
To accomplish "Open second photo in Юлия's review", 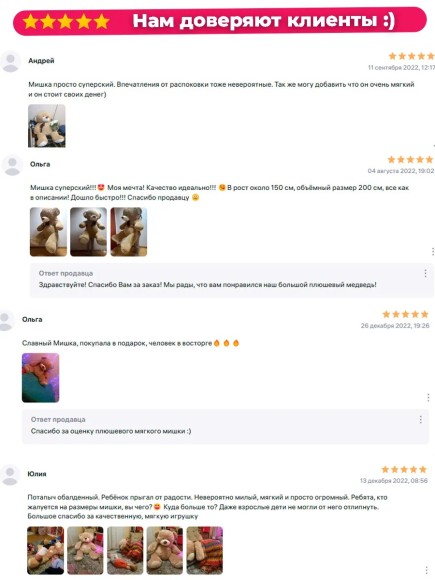I will tap(85, 550).
